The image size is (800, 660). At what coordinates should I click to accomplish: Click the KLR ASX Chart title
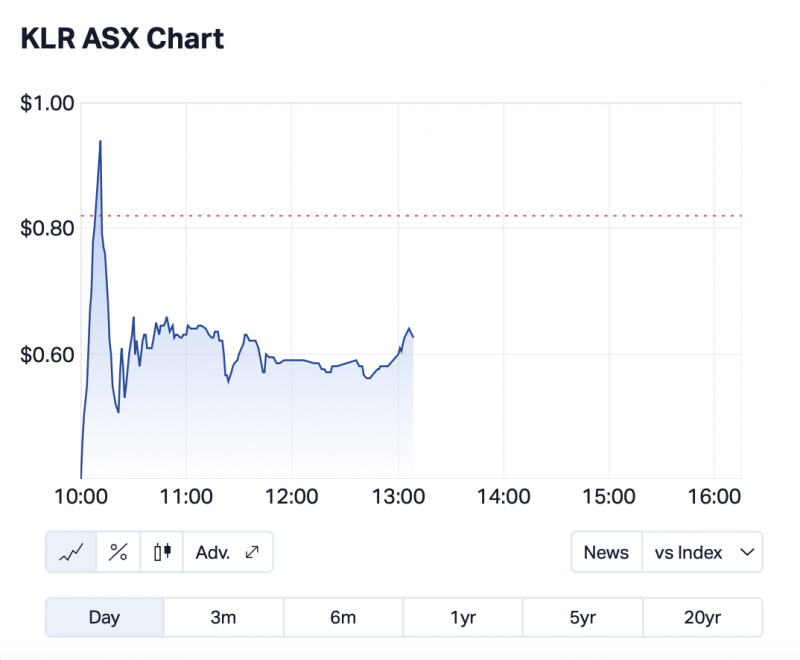pyautogui.click(x=122, y=39)
